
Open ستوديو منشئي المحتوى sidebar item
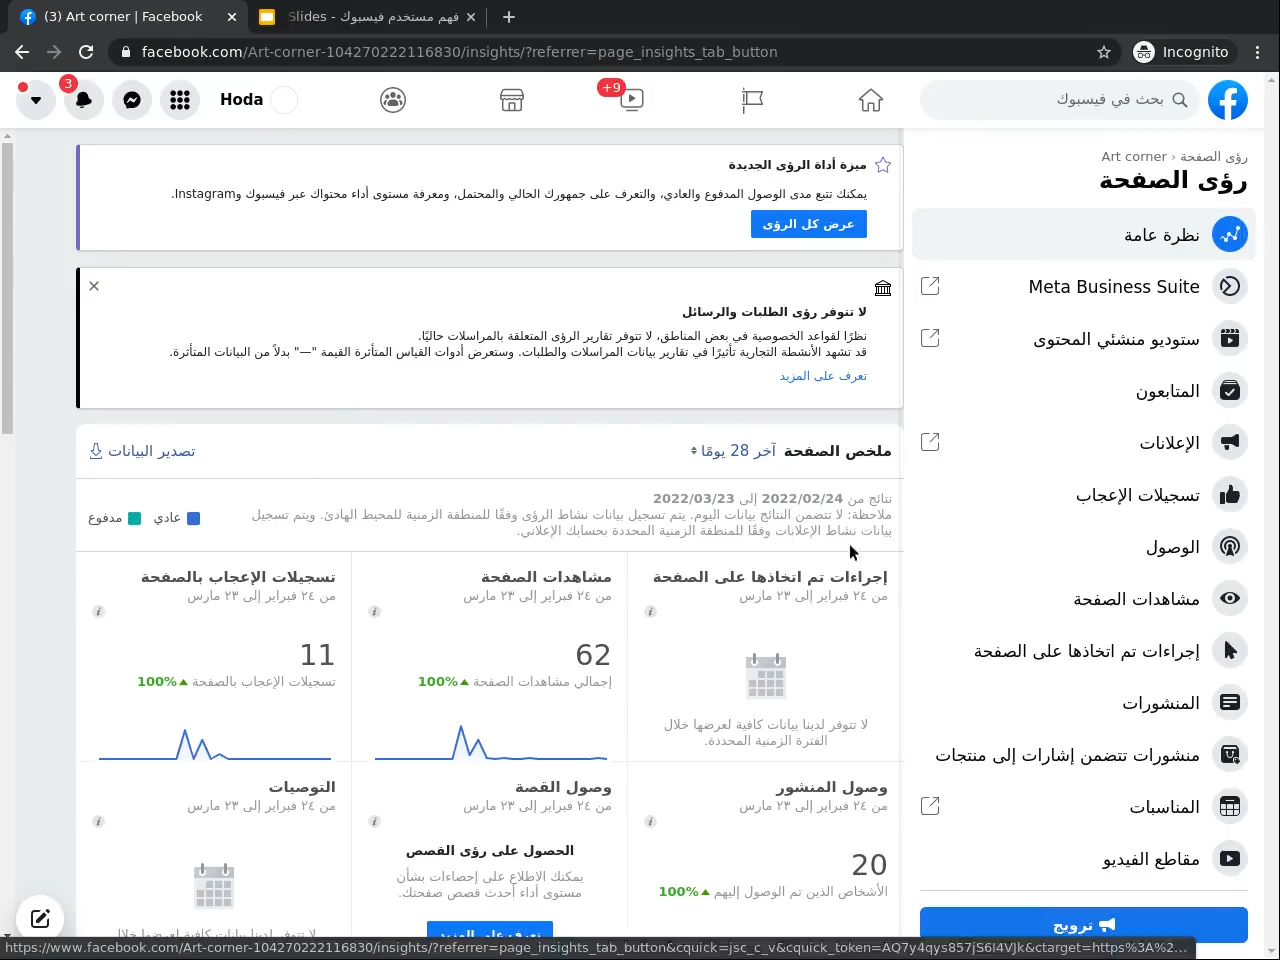click(x=1084, y=339)
